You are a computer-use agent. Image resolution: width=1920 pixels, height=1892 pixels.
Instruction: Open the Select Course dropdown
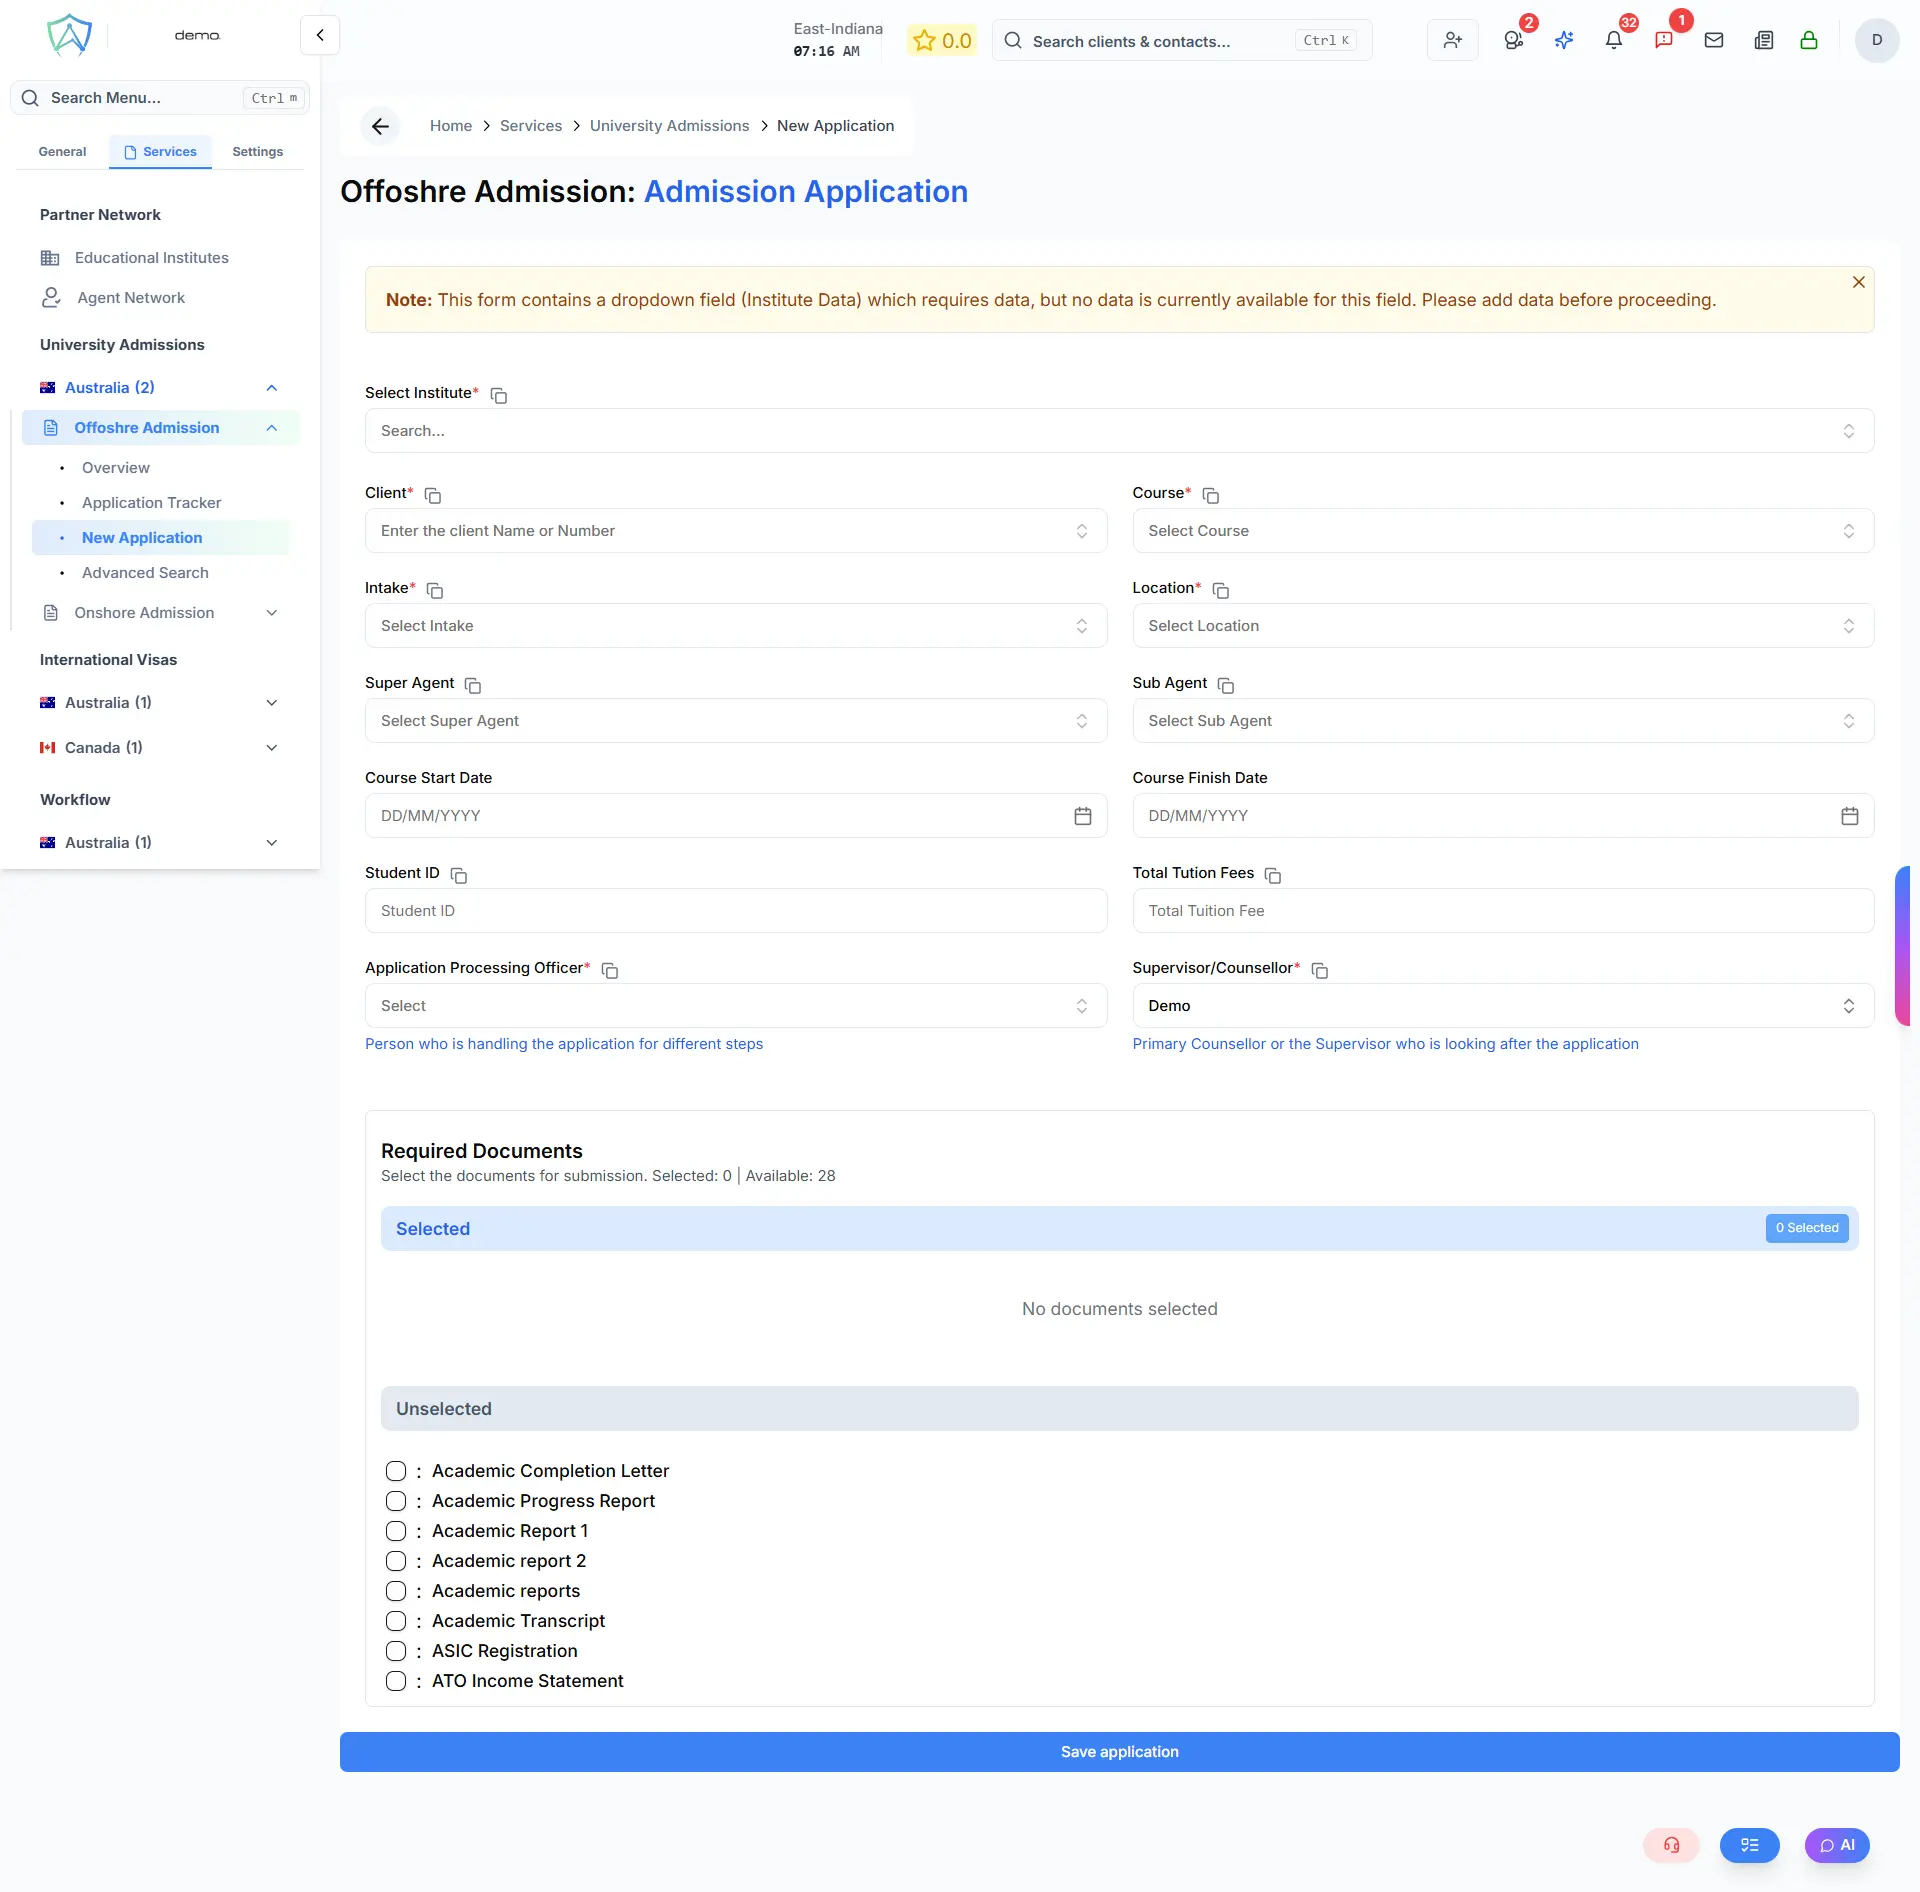pos(1500,531)
